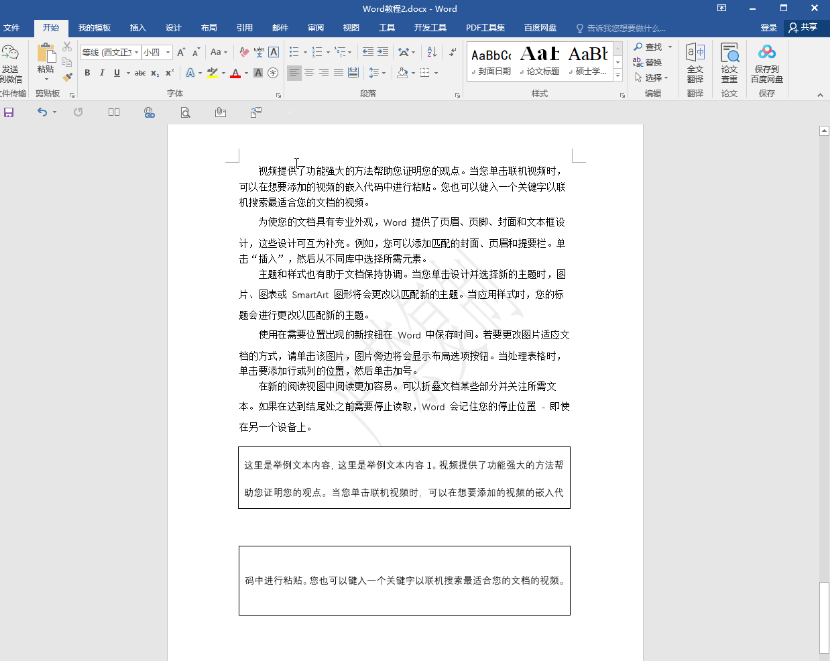Screen dimensions: 830x661
Task: Click the Save icon in quick access toolbar
Action: (x=9, y=113)
